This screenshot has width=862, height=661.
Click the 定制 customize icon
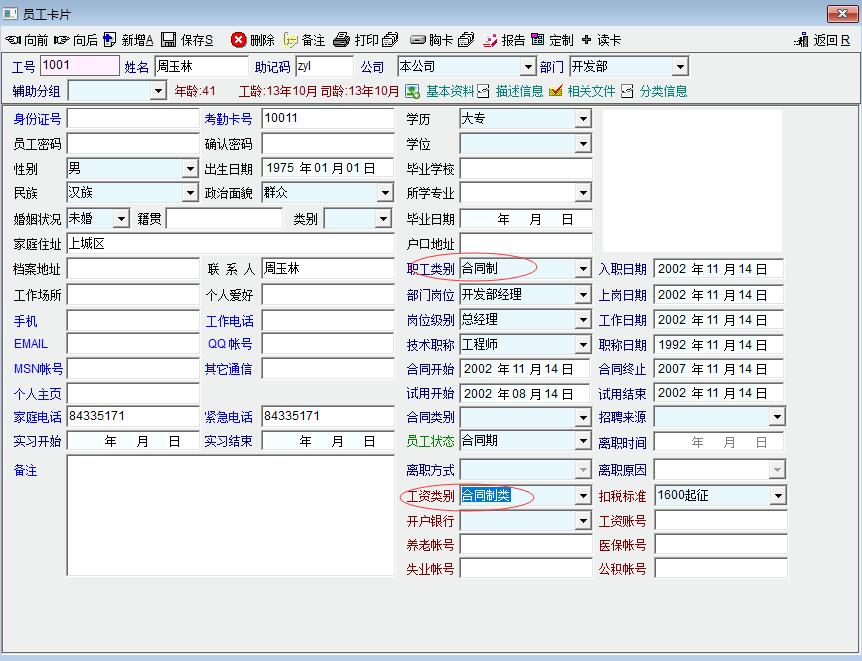point(538,40)
